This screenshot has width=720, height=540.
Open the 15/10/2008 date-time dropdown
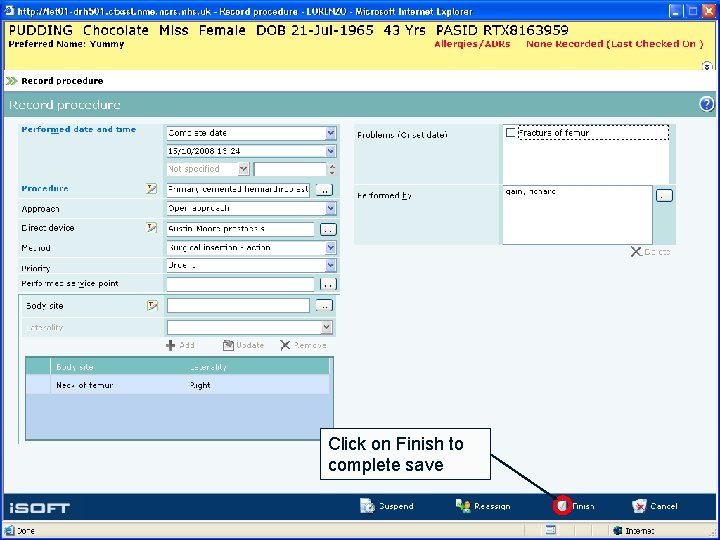[x=331, y=151]
